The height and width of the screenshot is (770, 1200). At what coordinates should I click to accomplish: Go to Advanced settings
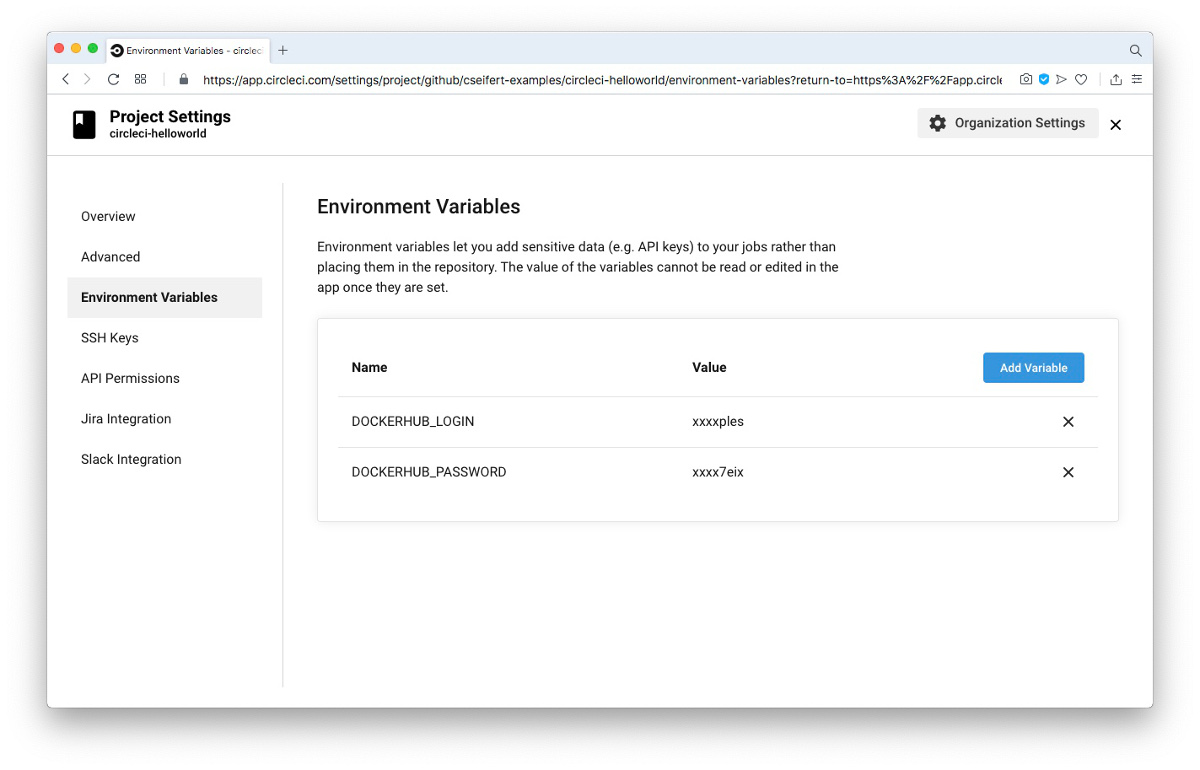tap(111, 257)
